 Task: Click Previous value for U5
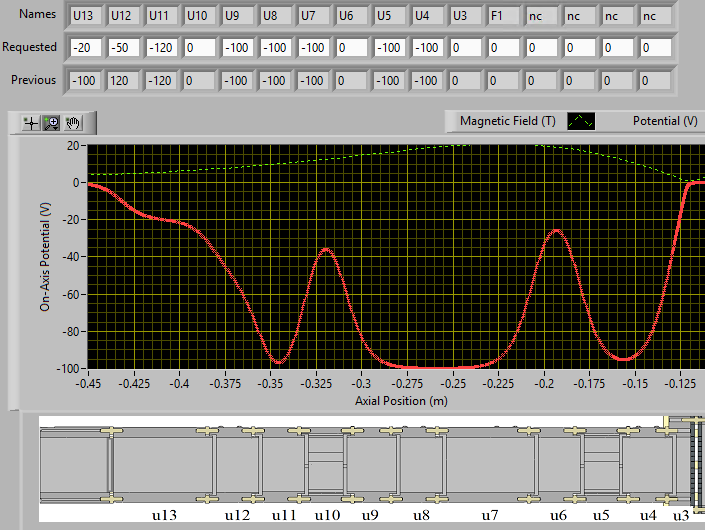click(389, 81)
